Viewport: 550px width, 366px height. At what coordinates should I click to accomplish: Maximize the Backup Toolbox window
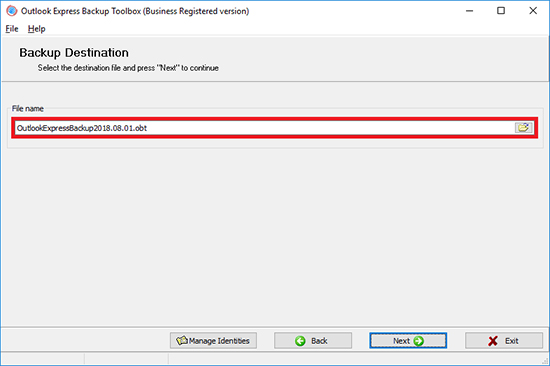click(501, 11)
